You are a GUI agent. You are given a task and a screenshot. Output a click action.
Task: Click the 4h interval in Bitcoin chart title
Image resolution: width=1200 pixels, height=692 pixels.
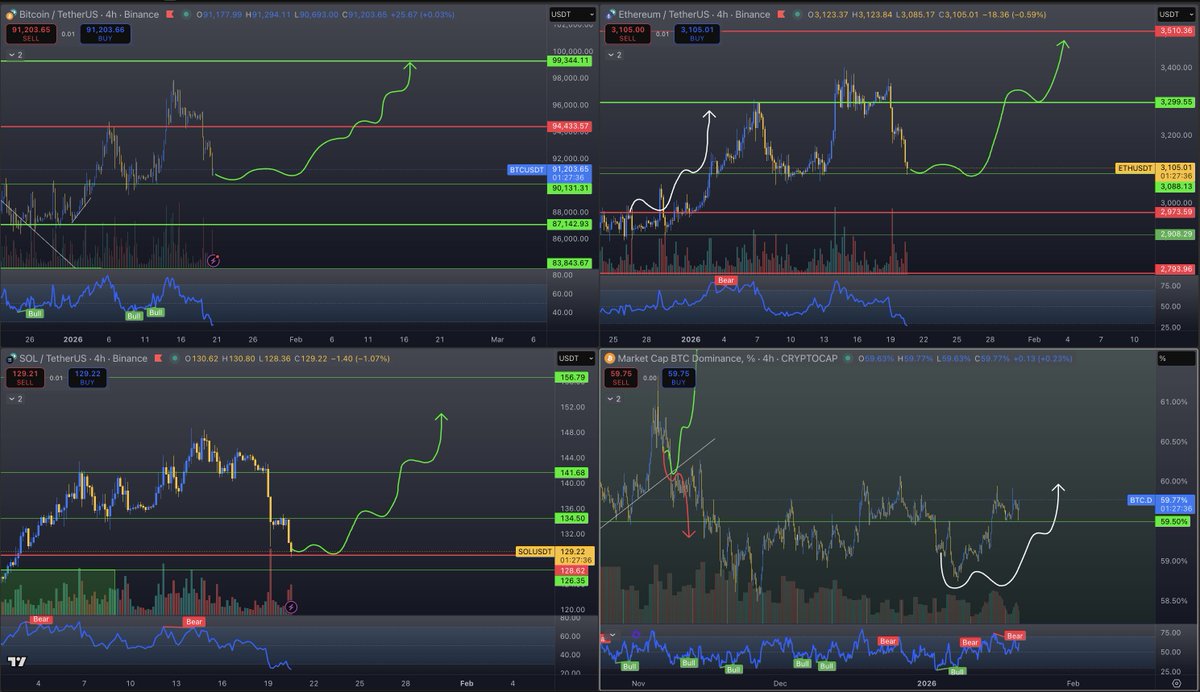click(111, 15)
